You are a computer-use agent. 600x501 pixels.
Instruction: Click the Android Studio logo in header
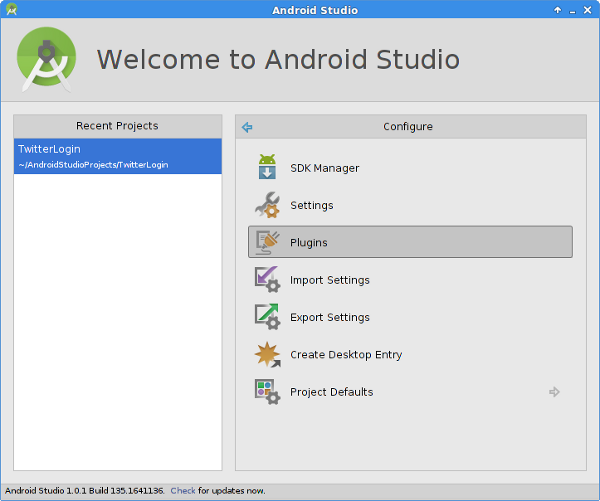pyautogui.click(x=46, y=59)
